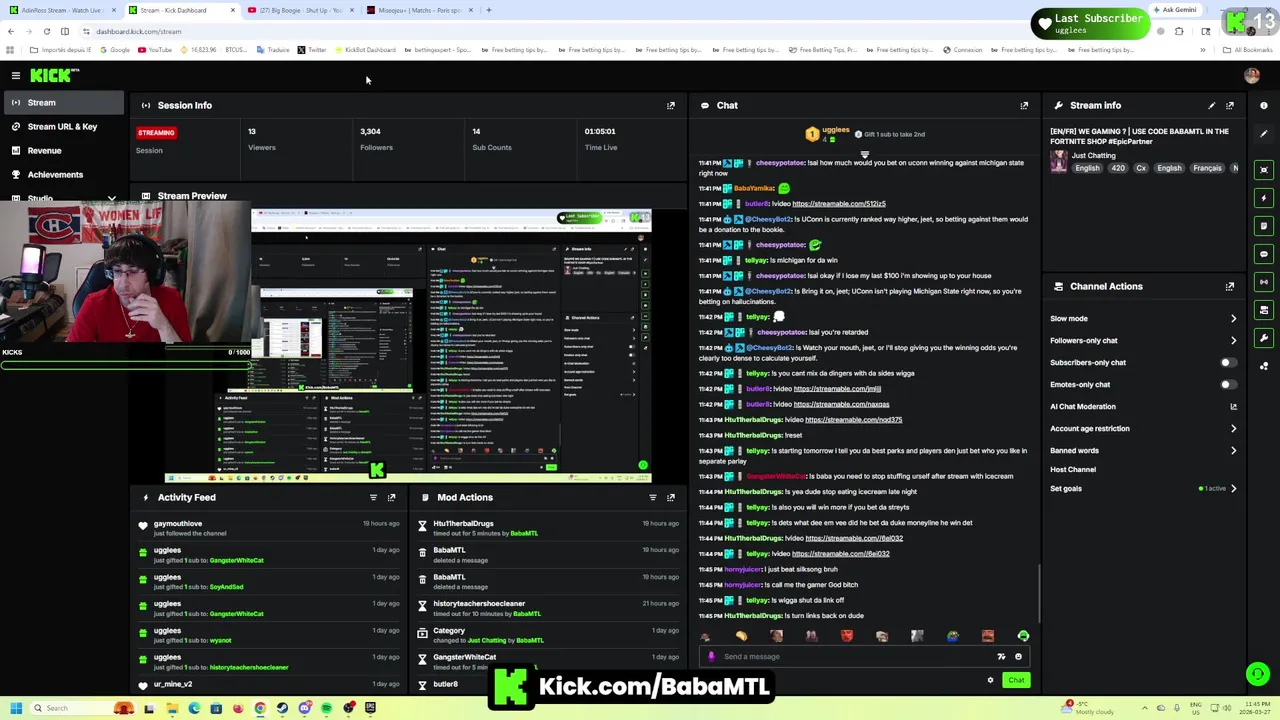This screenshot has height=720, width=1280.
Task: Expand Banned words settings
Action: point(1233,451)
